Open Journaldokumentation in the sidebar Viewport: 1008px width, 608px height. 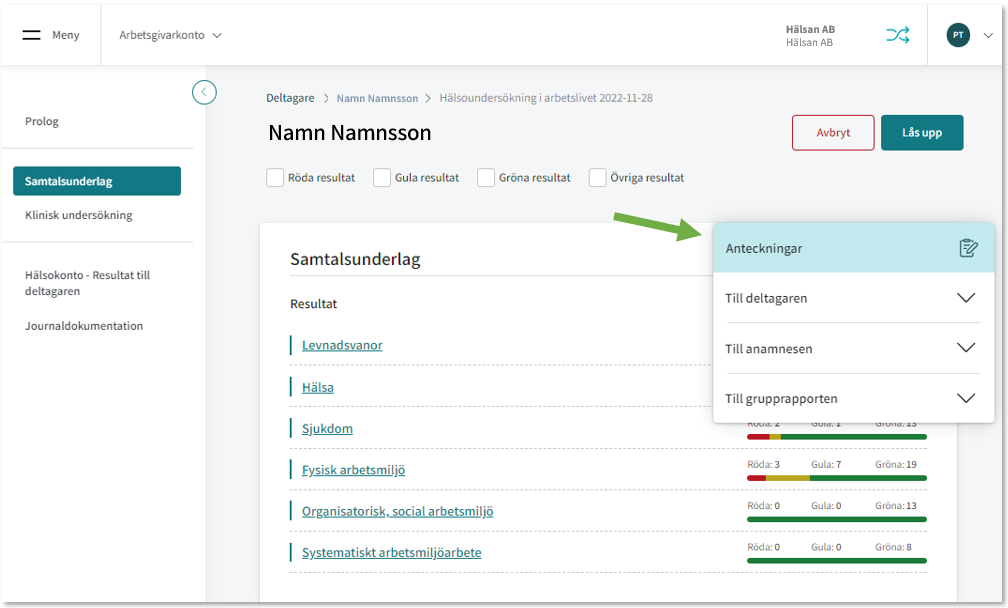(84, 326)
